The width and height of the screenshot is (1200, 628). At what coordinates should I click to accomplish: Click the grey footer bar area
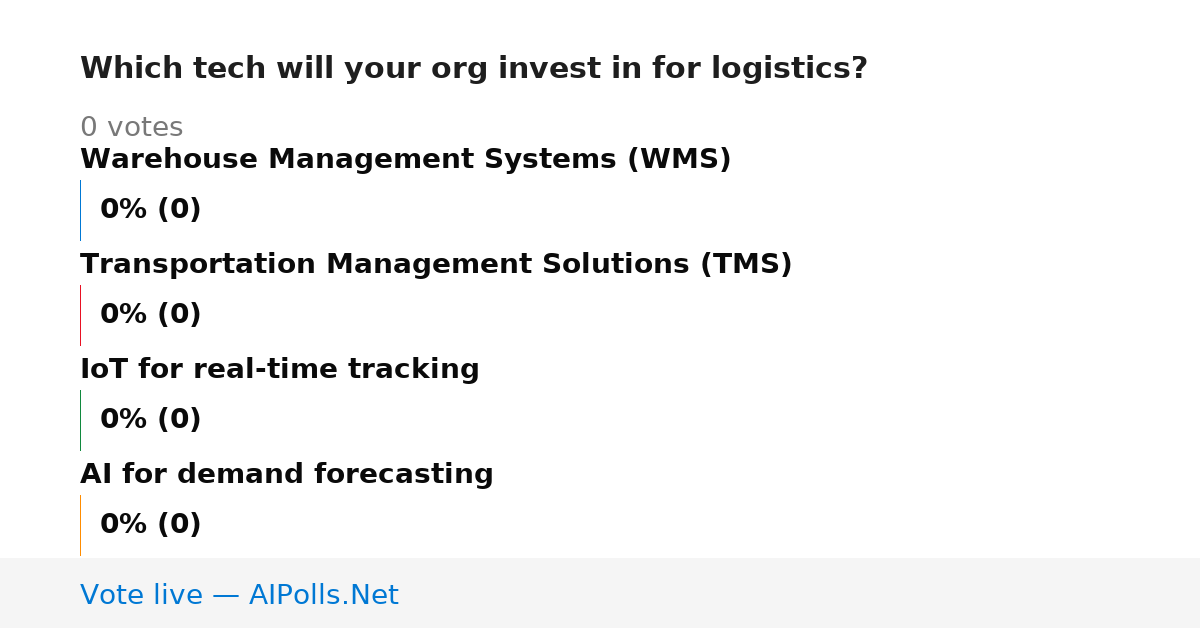(600, 593)
